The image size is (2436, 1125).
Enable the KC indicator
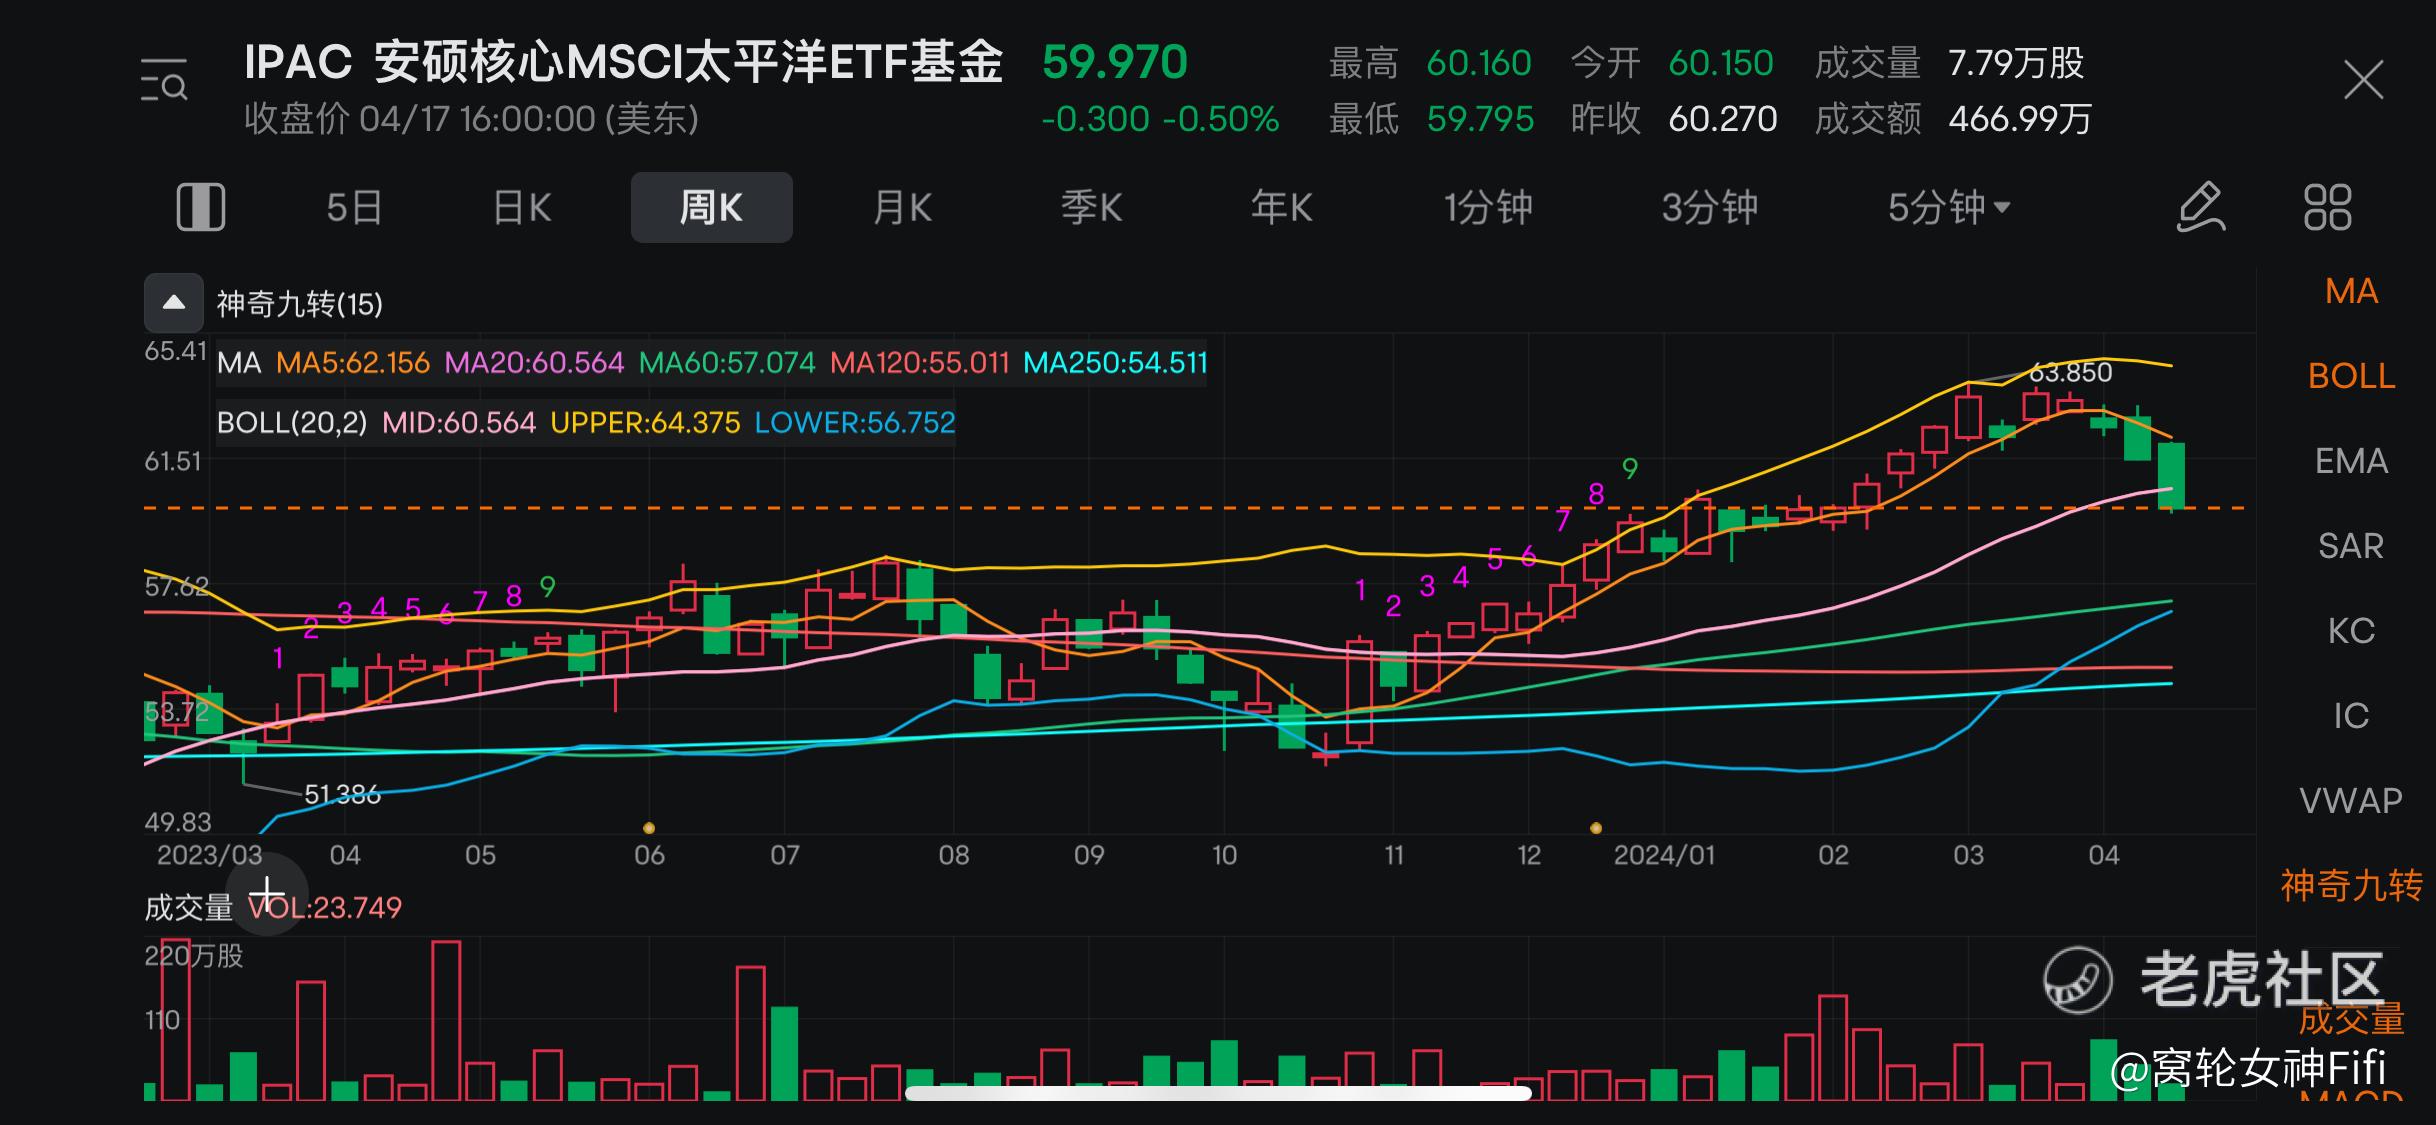point(2351,631)
